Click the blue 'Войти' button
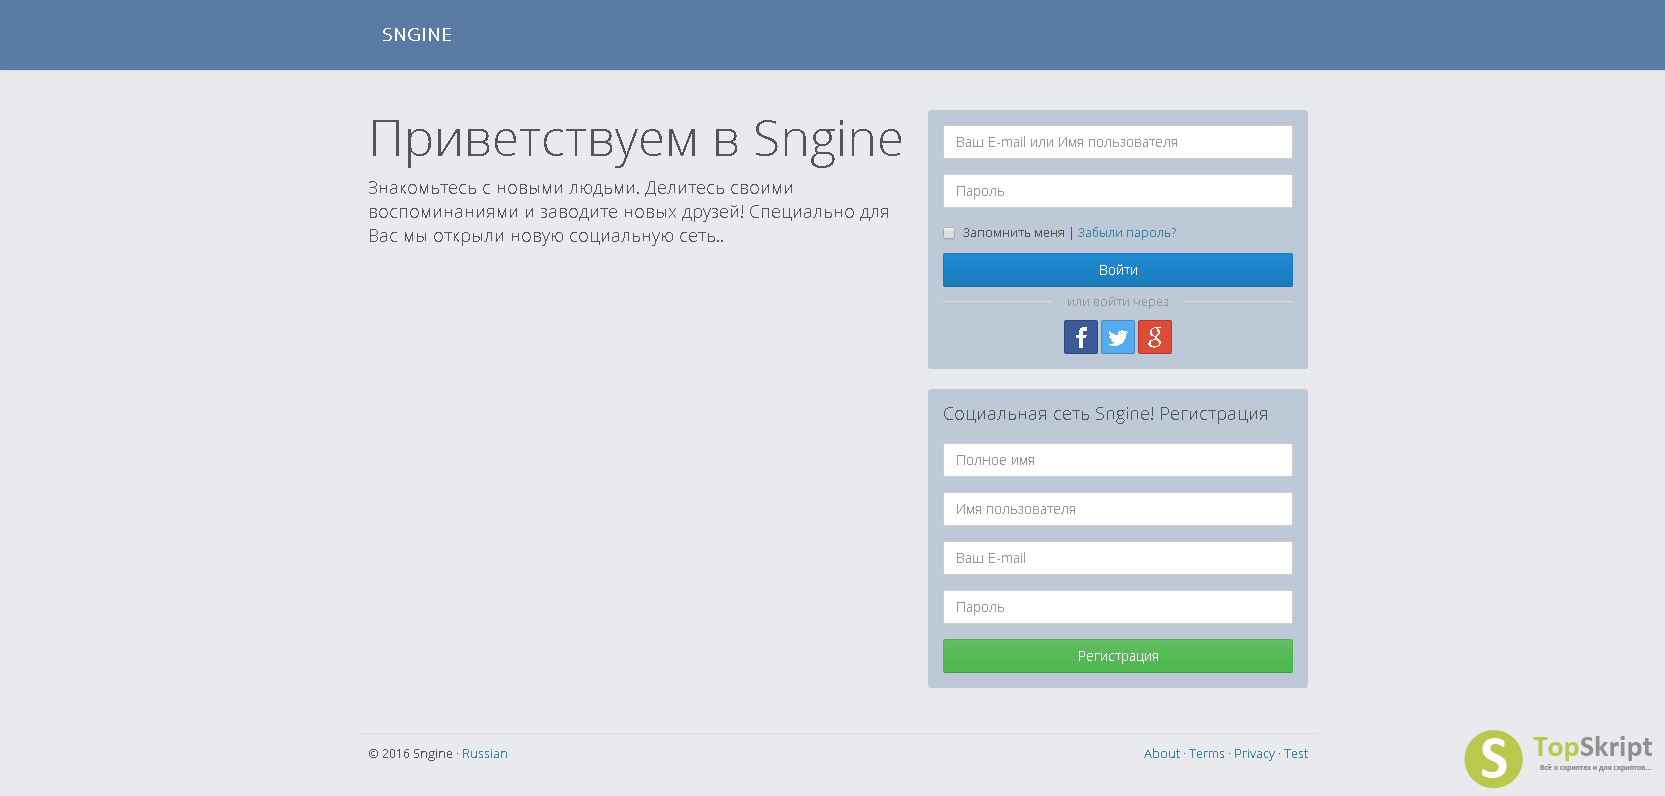1665x796 pixels. (x=1118, y=270)
